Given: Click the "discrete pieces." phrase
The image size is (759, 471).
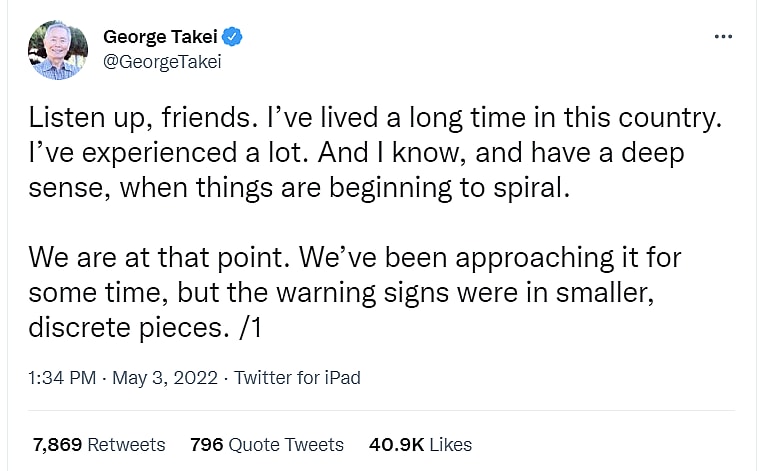Looking at the screenshot, I should click(x=124, y=326).
